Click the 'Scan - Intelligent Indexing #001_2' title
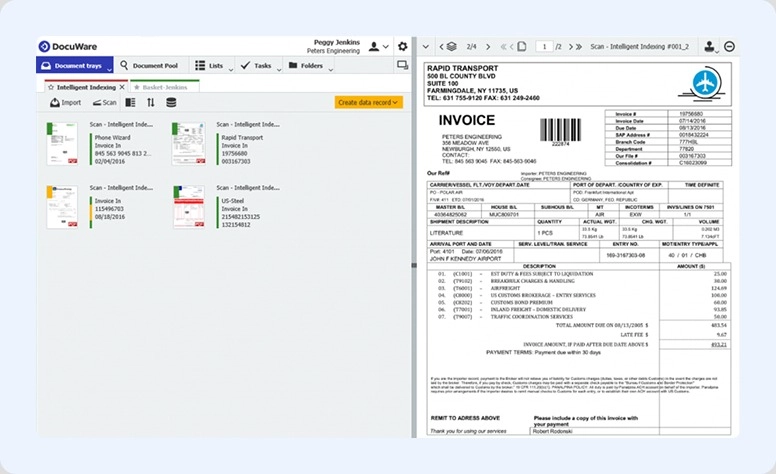Viewport: 776px width, 474px height. (x=639, y=47)
